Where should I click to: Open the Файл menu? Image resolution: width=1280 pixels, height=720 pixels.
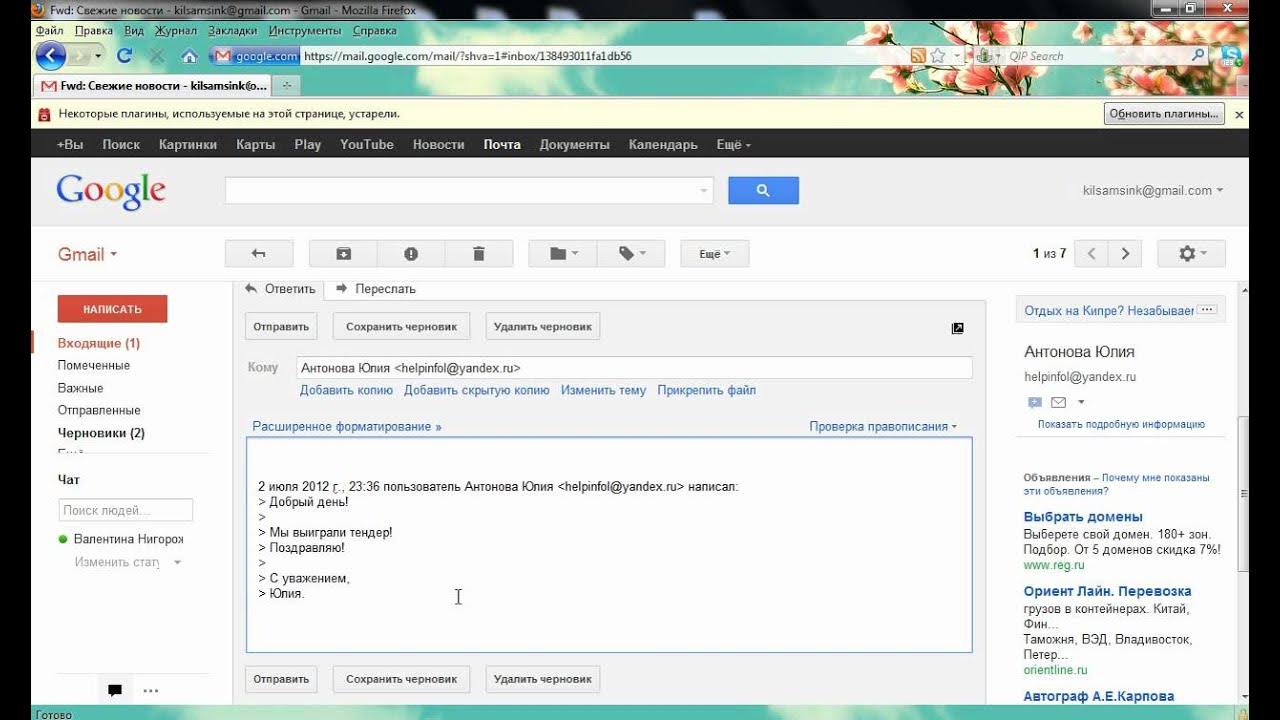50,30
